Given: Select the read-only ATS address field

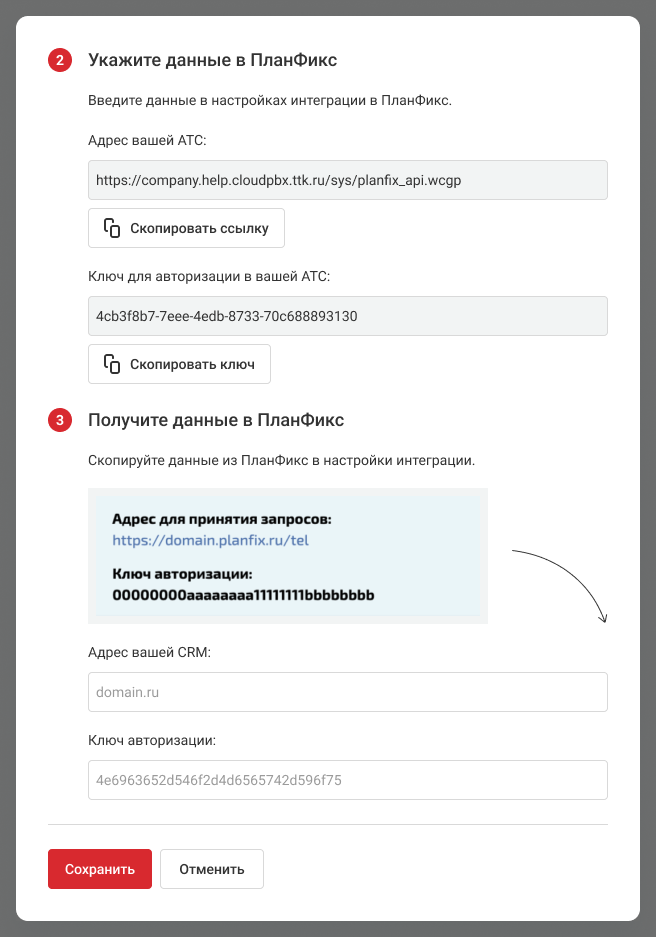Looking at the screenshot, I should [348, 180].
